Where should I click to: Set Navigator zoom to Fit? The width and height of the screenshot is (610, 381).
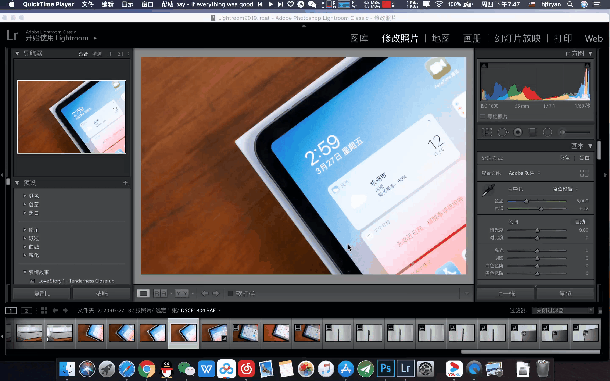(x=83, y=53)
